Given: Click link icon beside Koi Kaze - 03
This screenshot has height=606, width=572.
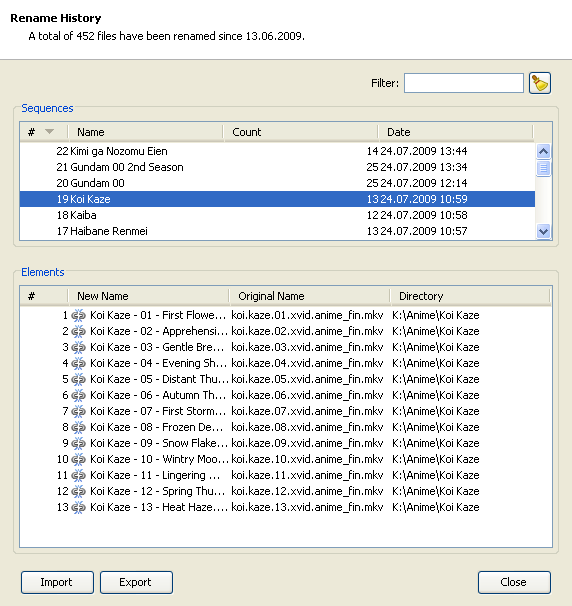Looking at the screenshot, I should click(78, 347).
